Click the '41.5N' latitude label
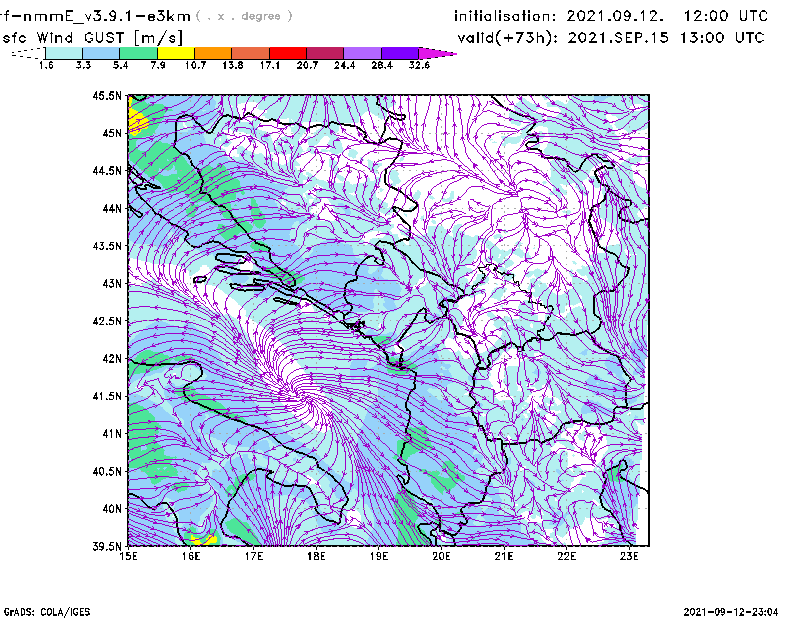This screenshot has width=800, height=618. point(107,396)
